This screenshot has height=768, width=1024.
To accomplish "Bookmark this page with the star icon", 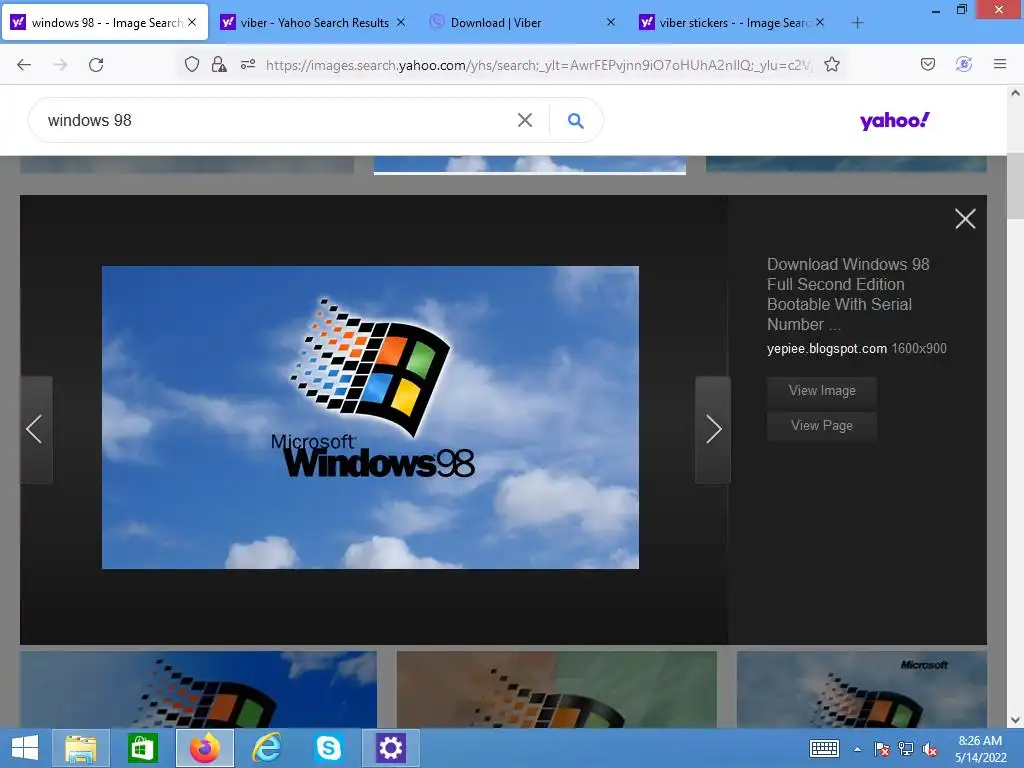I will tap(831, 64).
